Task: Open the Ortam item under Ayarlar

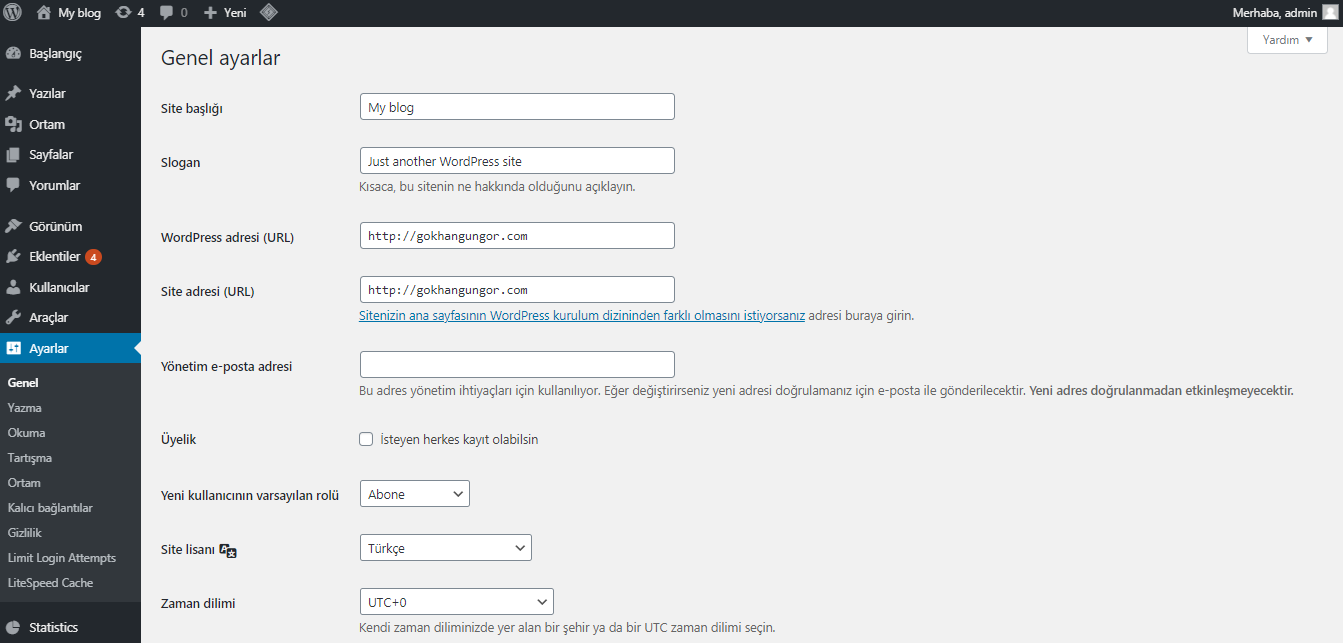Action: point(24,483)
